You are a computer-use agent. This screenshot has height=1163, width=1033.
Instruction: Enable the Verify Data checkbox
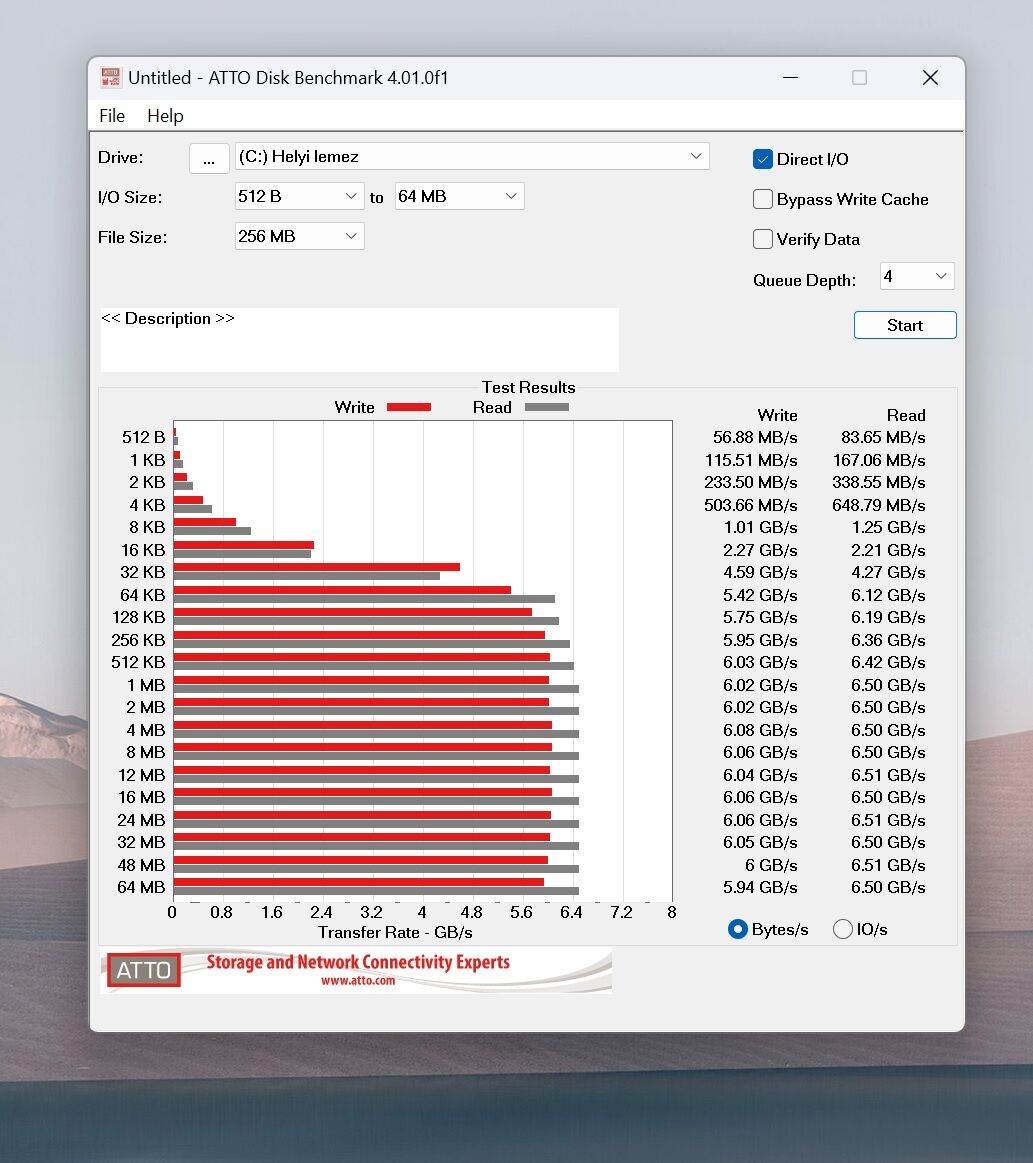[762, 239]
